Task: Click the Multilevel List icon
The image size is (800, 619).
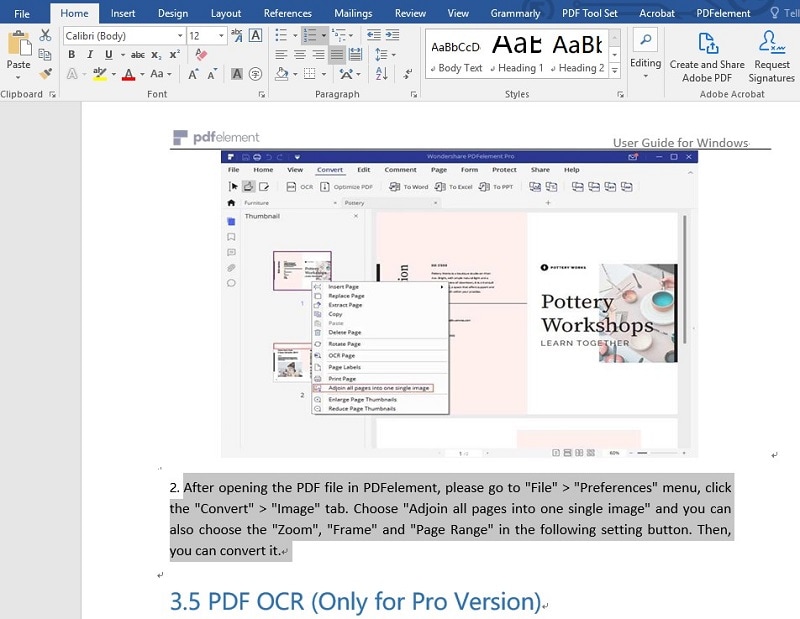Action: point(338,35)
